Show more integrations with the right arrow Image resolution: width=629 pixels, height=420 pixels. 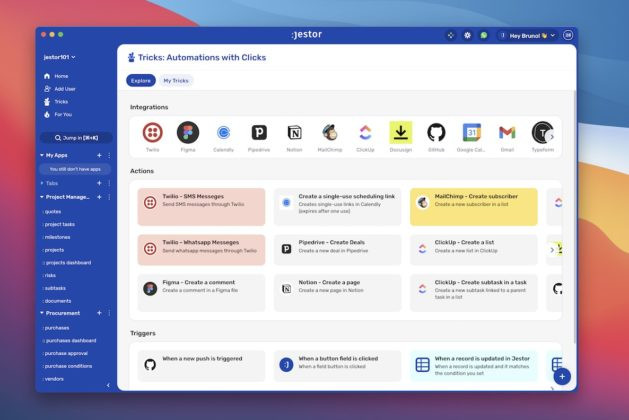(552, 137)
